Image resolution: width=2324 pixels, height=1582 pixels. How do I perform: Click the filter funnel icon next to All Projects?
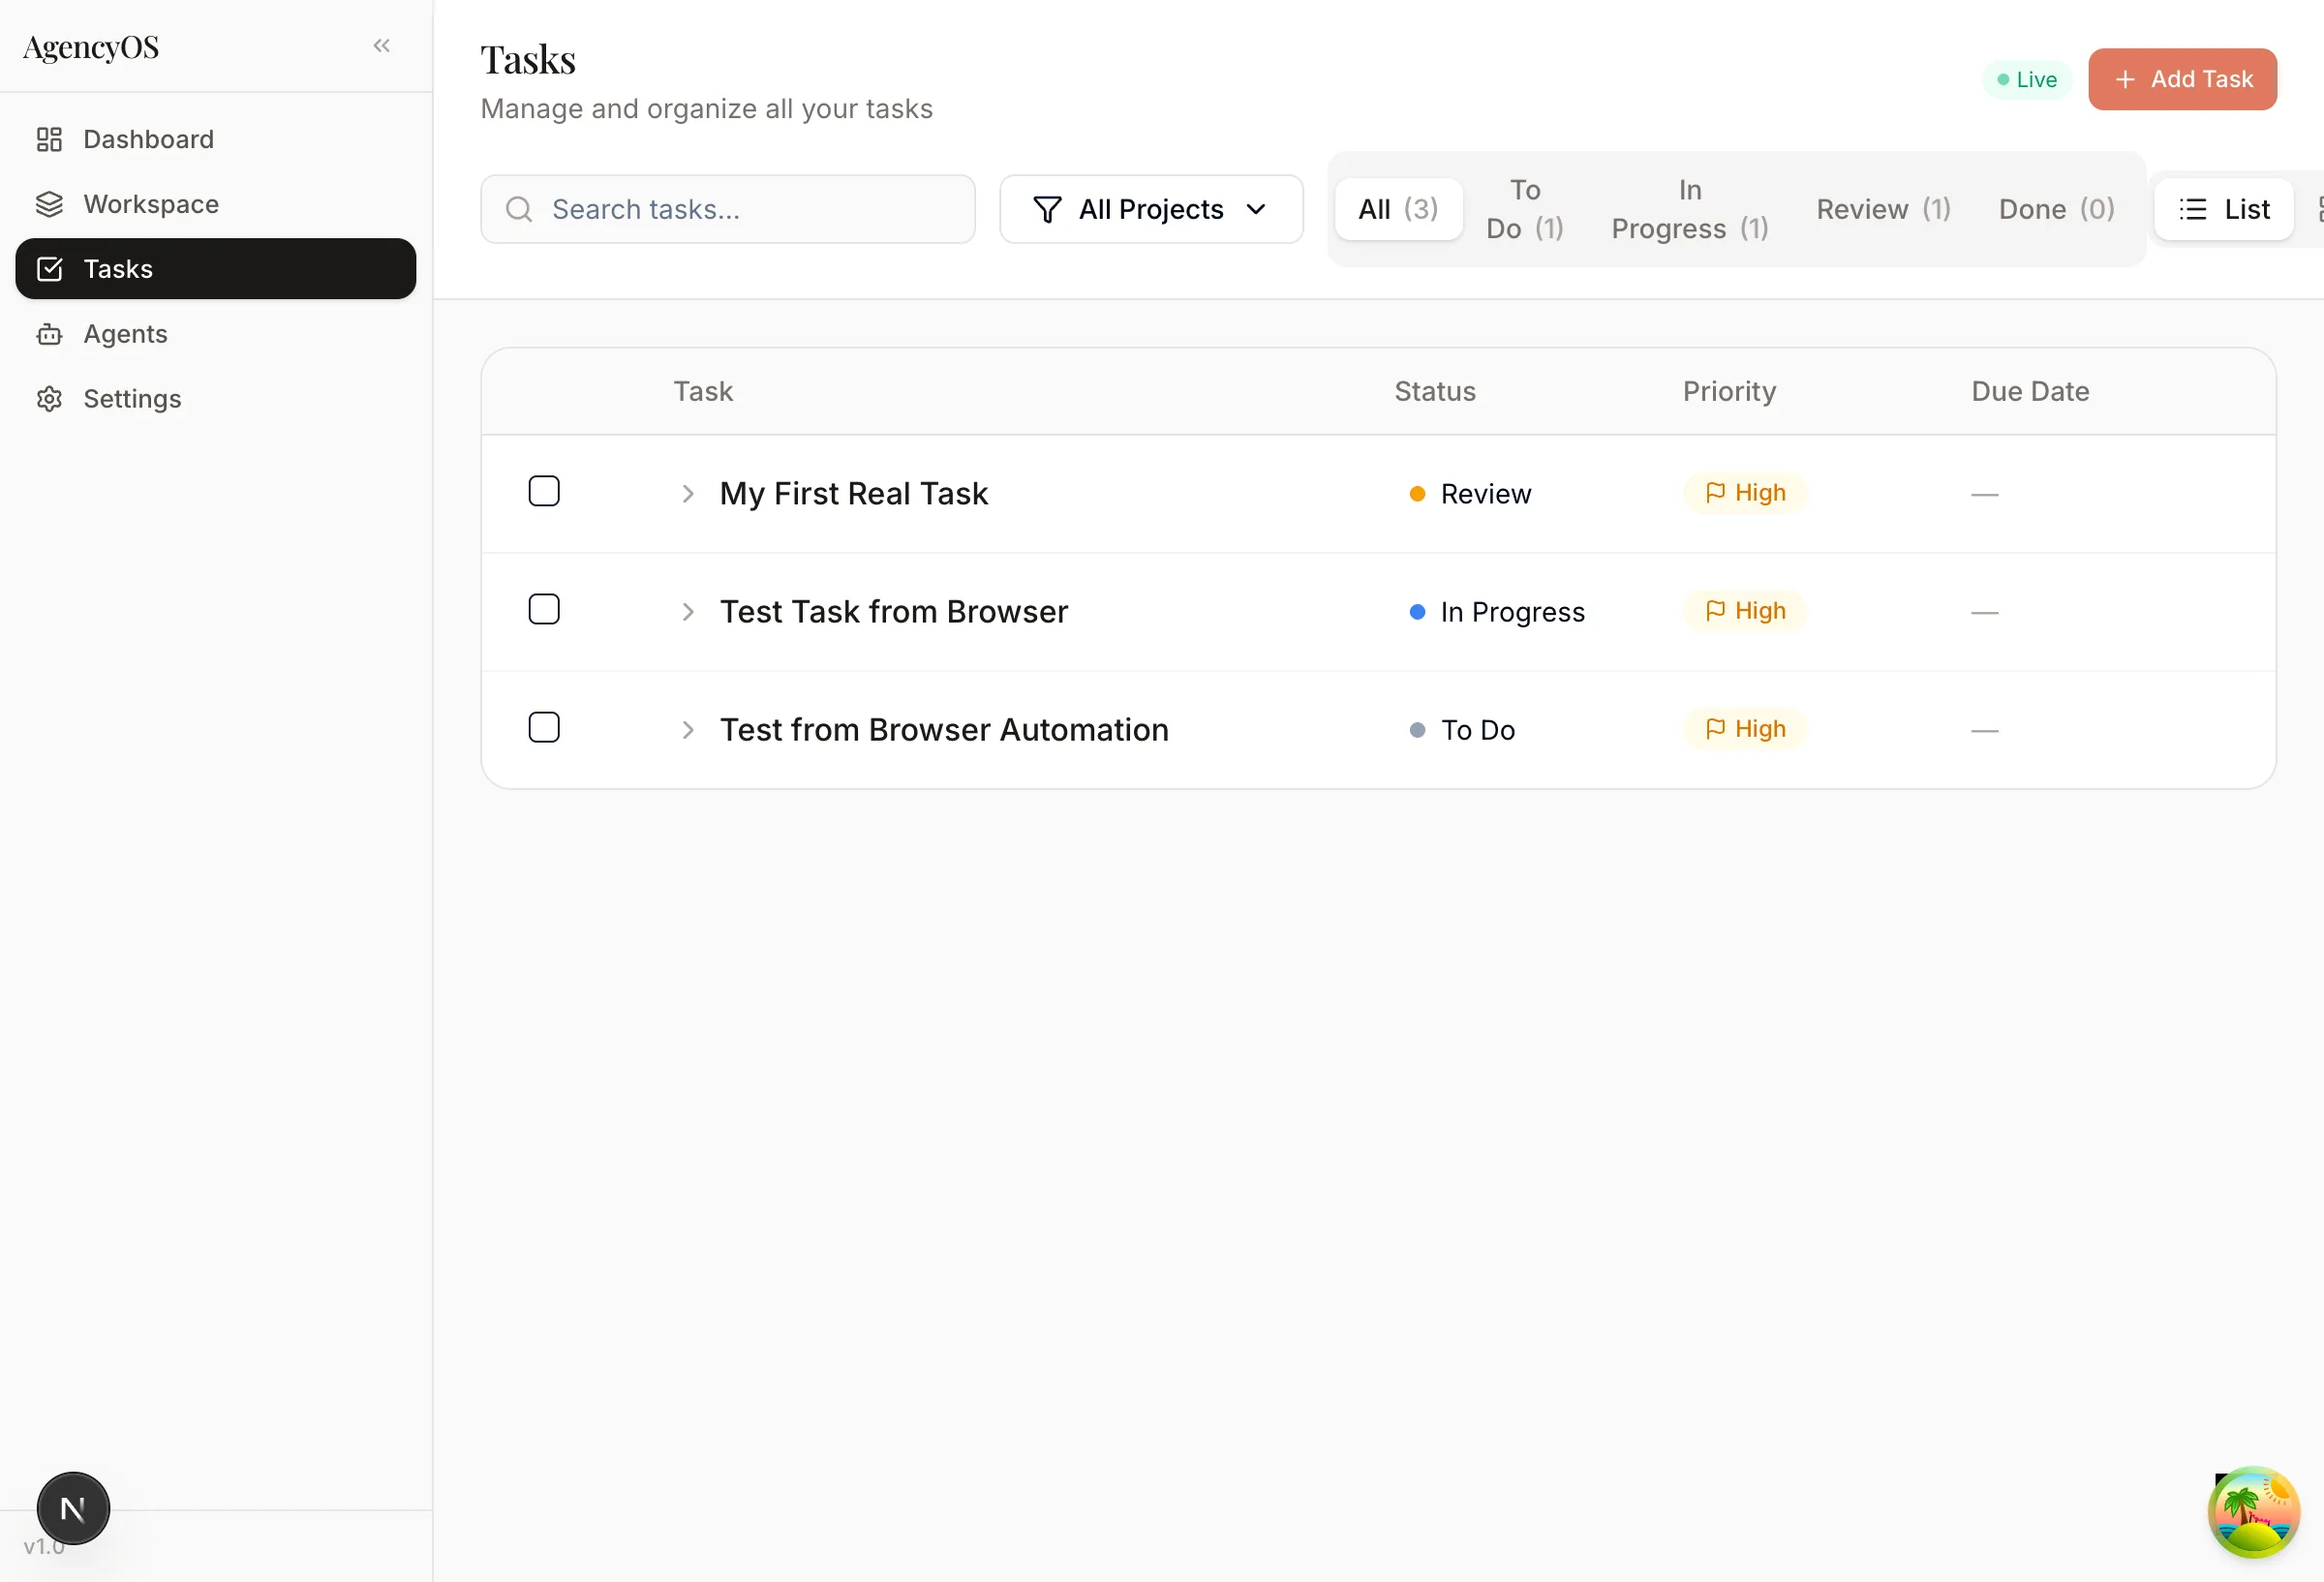tap(1046, 209)
